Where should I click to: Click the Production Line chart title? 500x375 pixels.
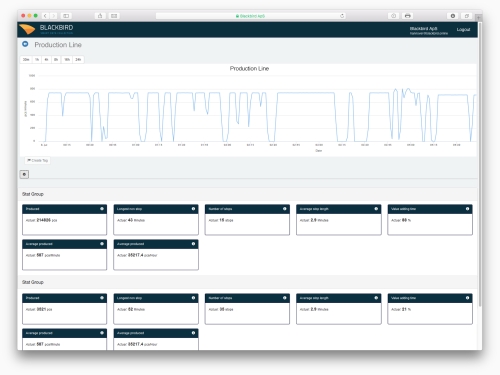[249, 68]
